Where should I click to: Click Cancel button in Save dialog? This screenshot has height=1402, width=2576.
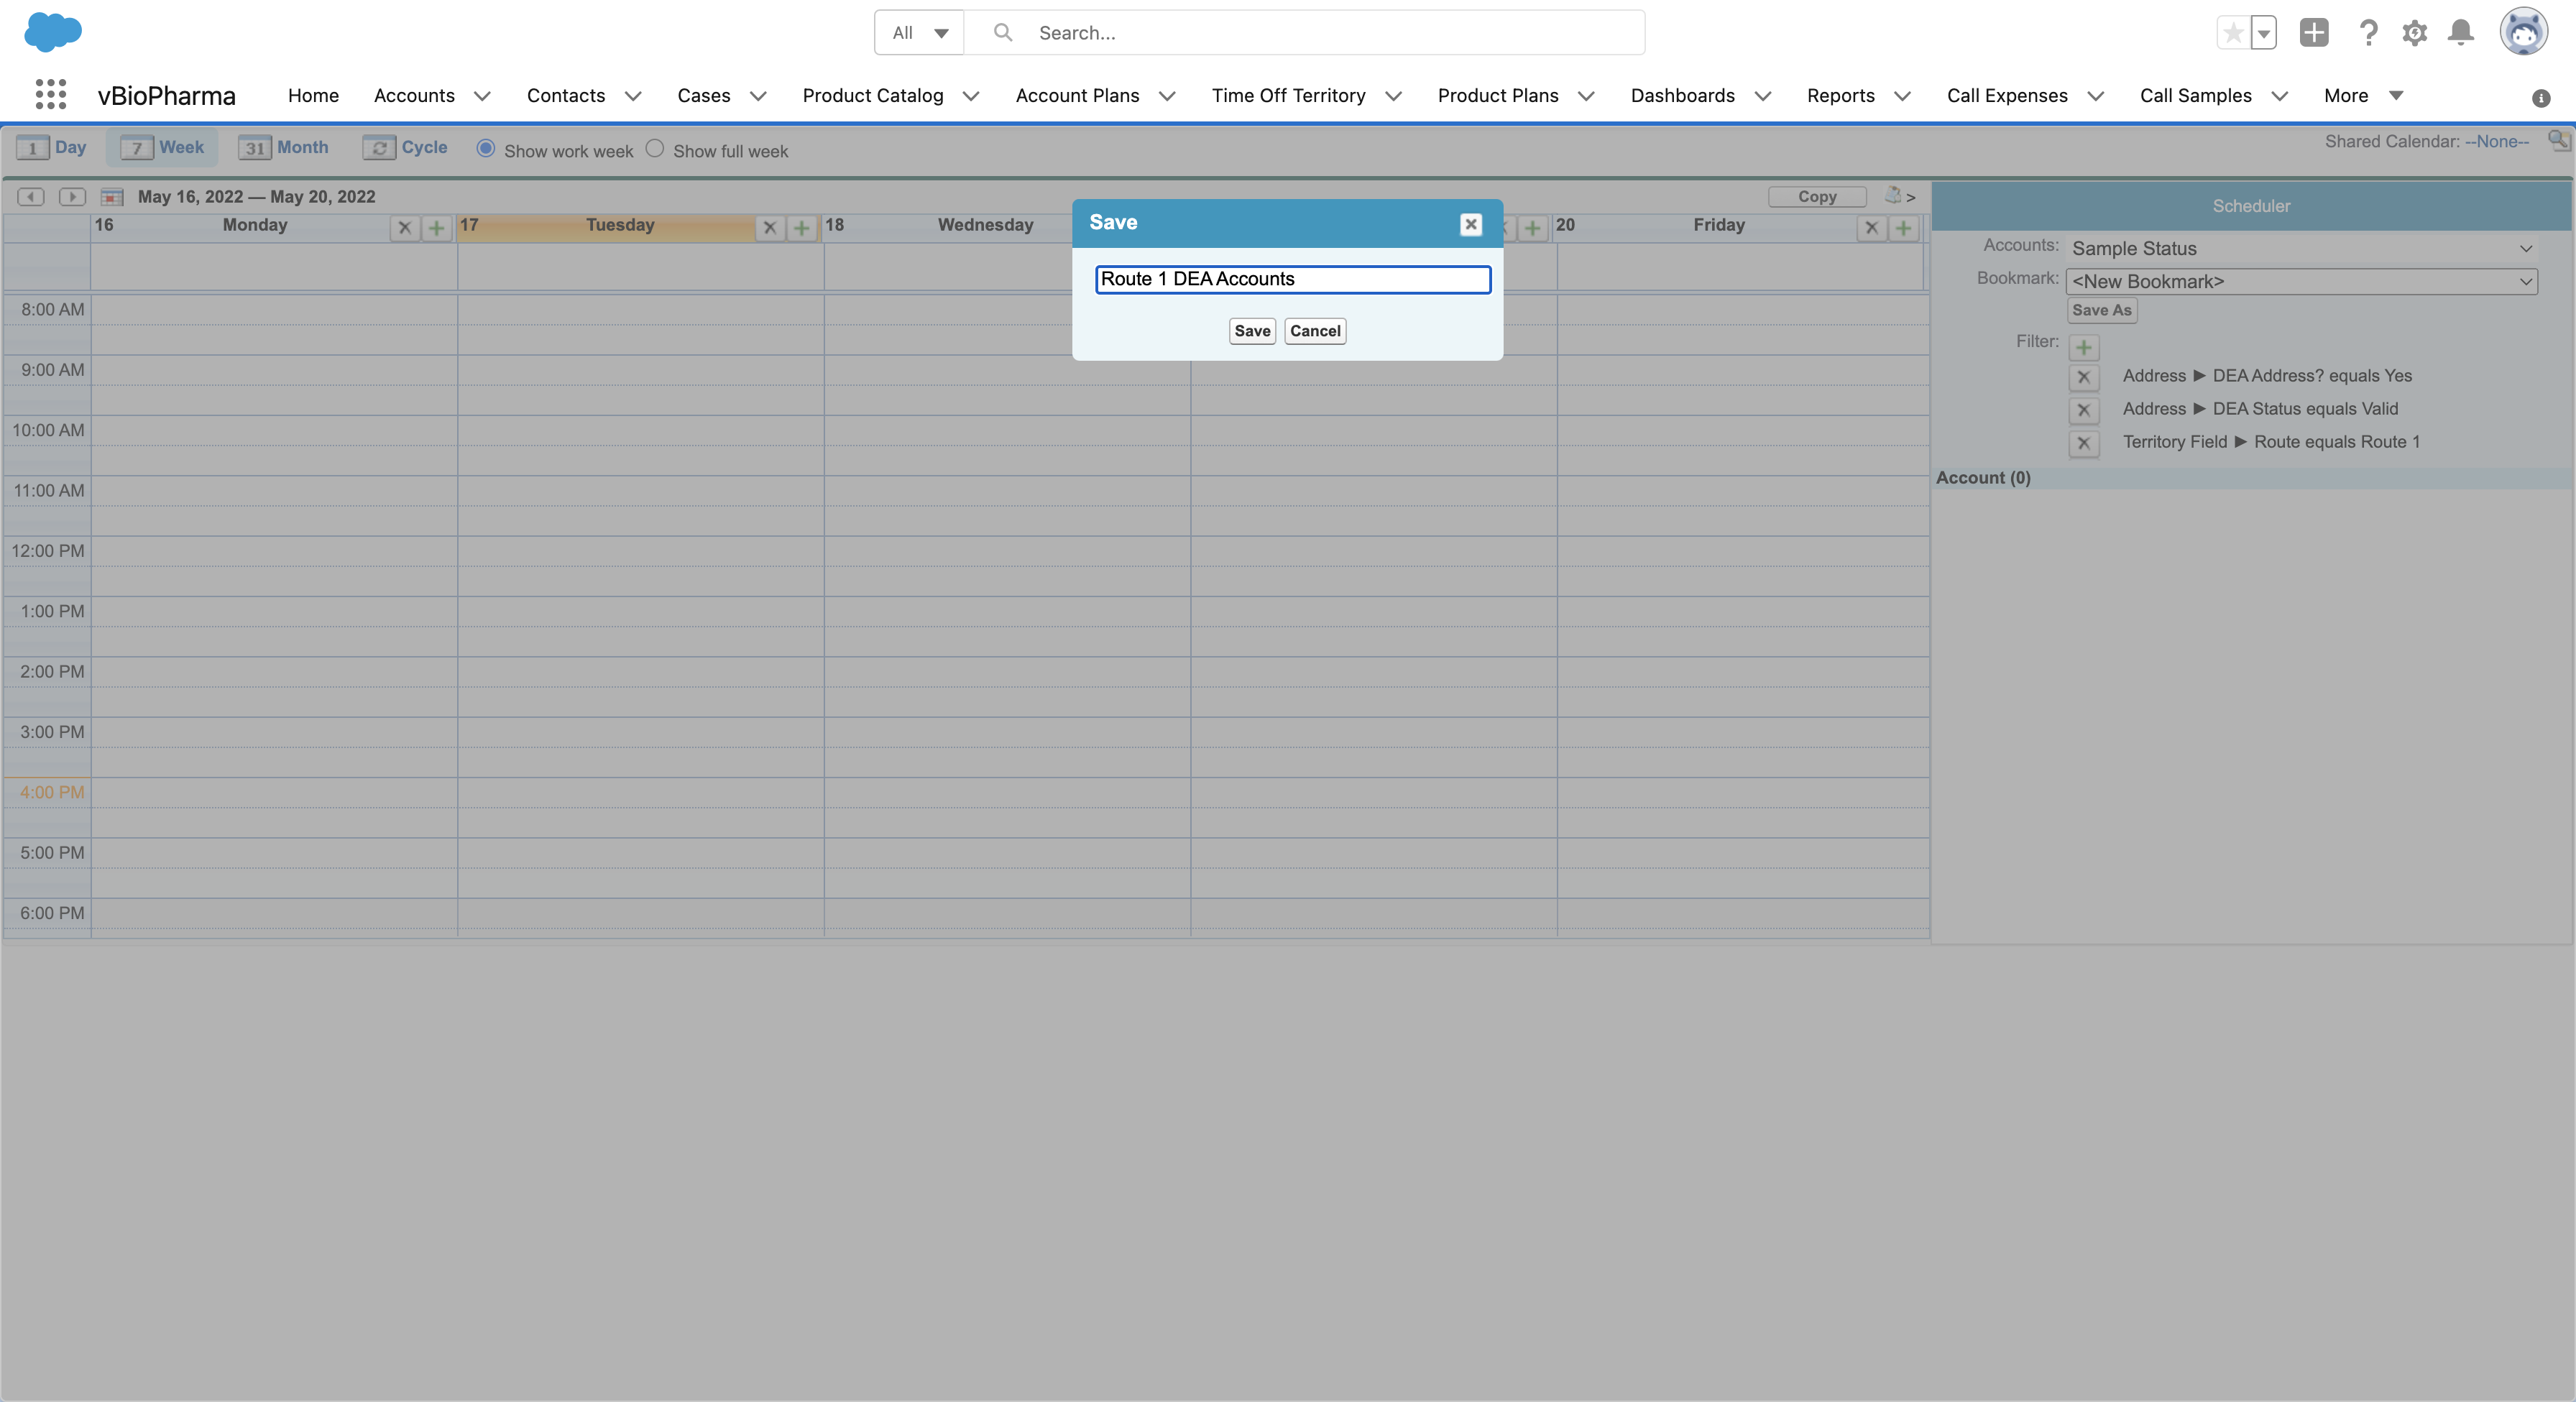click(1315, 331)
